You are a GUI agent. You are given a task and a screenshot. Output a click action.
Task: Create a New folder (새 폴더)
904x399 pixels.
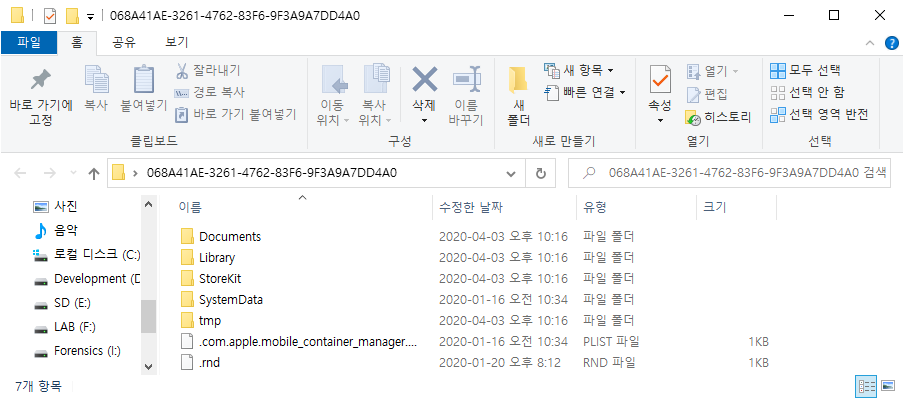[x=518, y=96]
